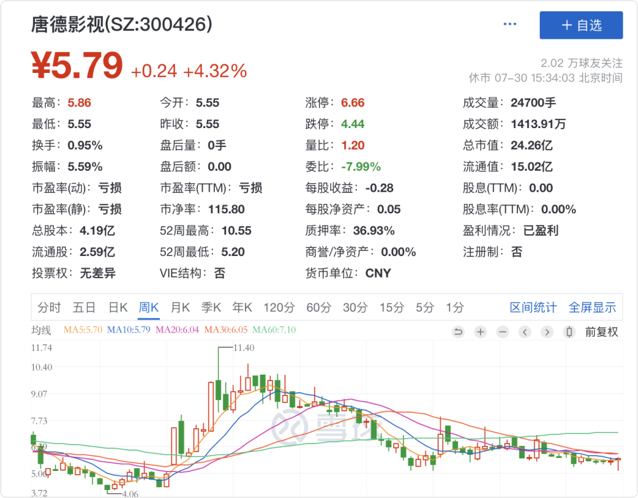This screenshot has height=498, width=638.
Task: Select the 周K chart tab
Action: [x=149, y=308]
